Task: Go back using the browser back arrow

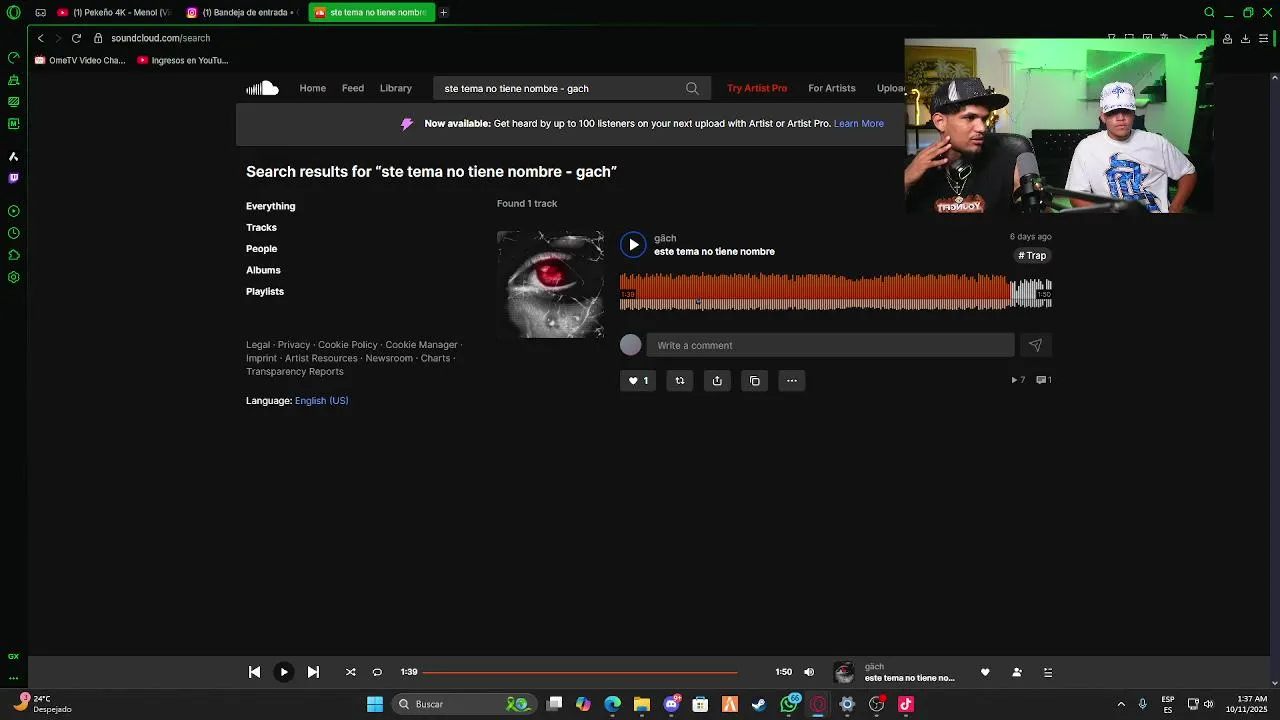Action: [40, 38]
